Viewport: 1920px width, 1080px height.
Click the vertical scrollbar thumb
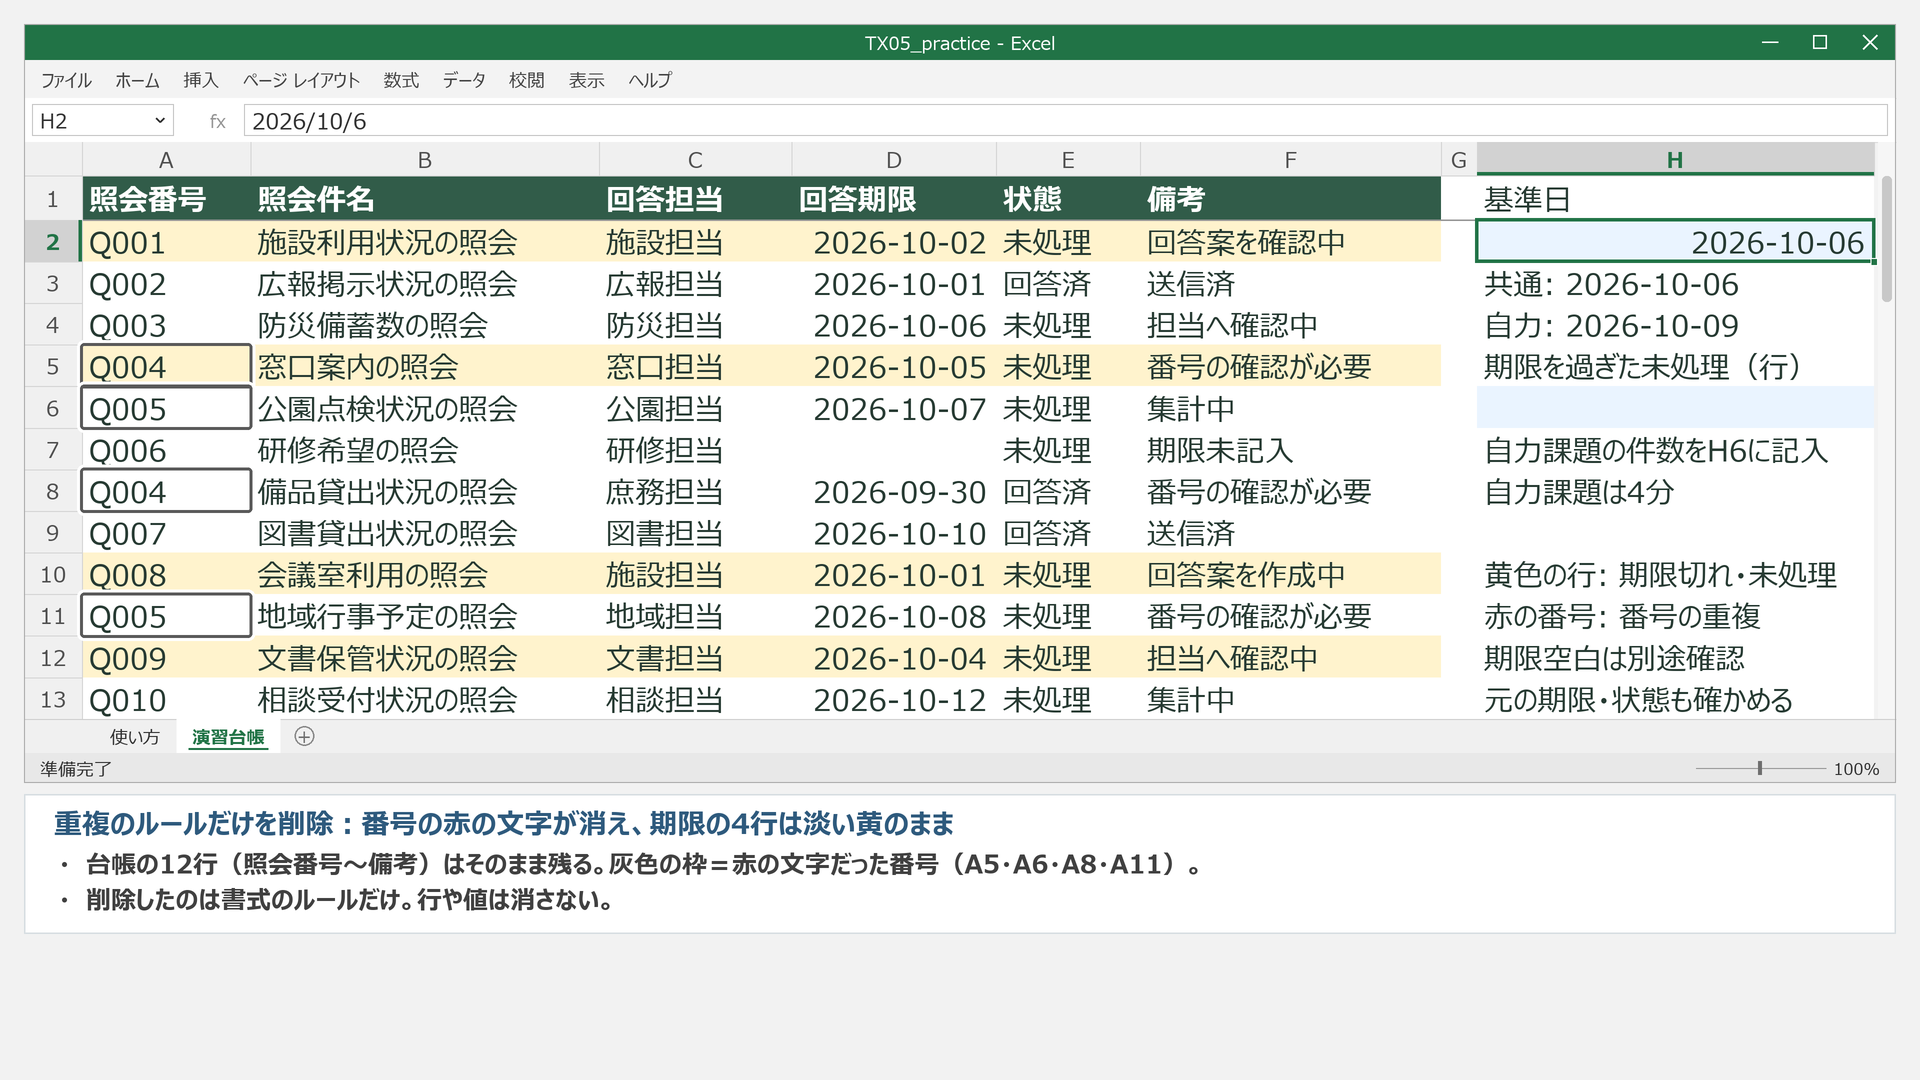click(x=1887, y=239)
